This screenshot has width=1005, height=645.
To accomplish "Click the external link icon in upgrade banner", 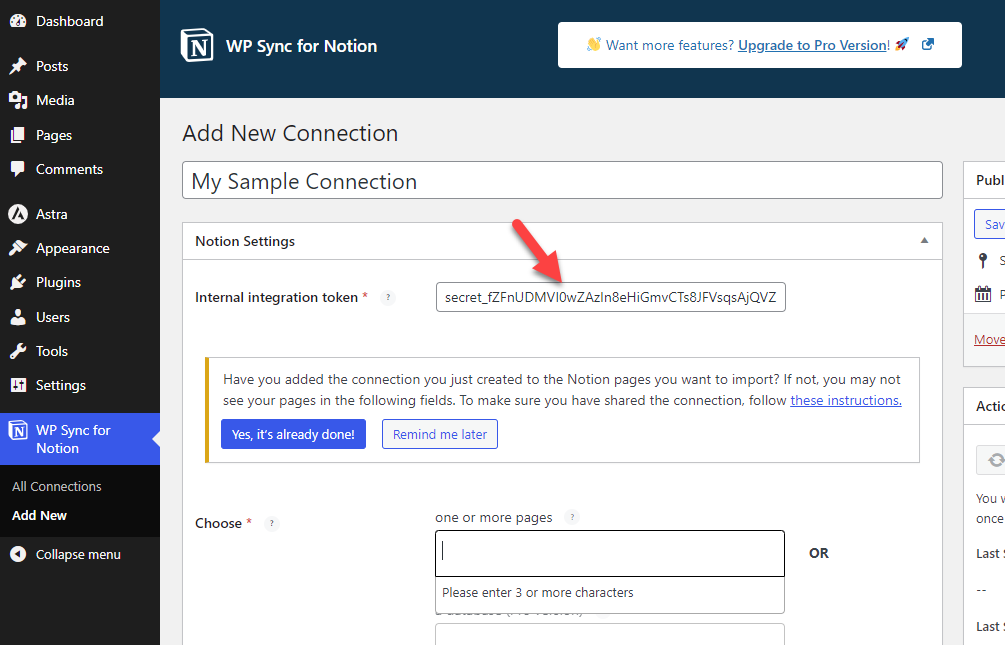I will tap(927, 44).
